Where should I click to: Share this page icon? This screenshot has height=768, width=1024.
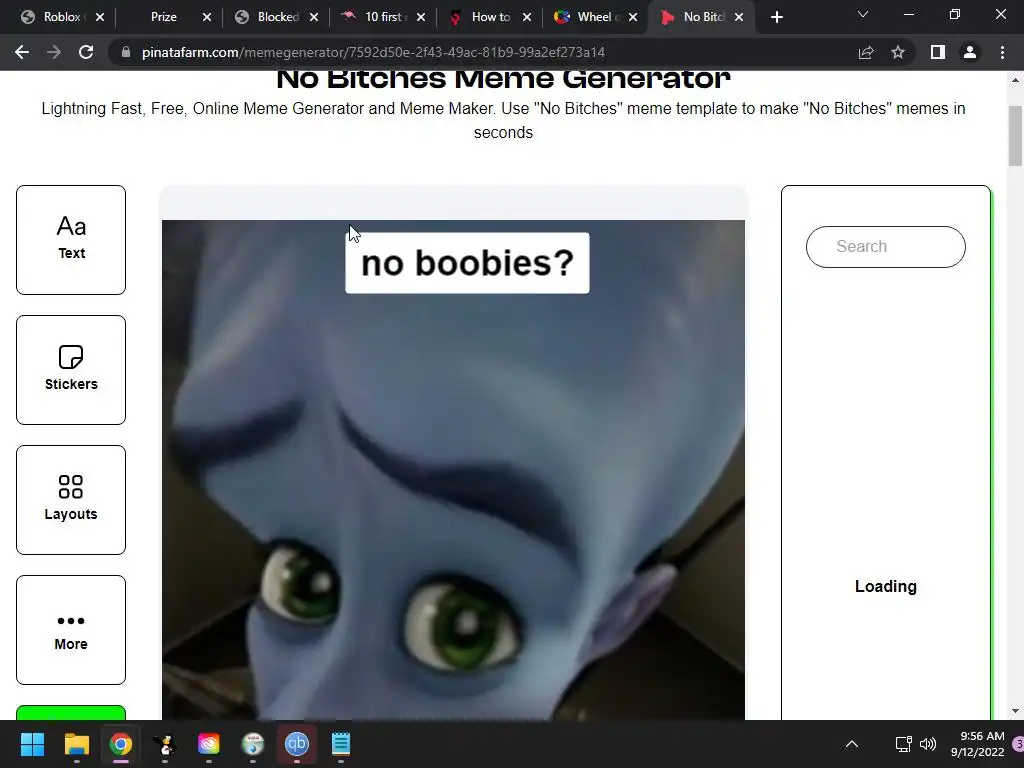866,52
